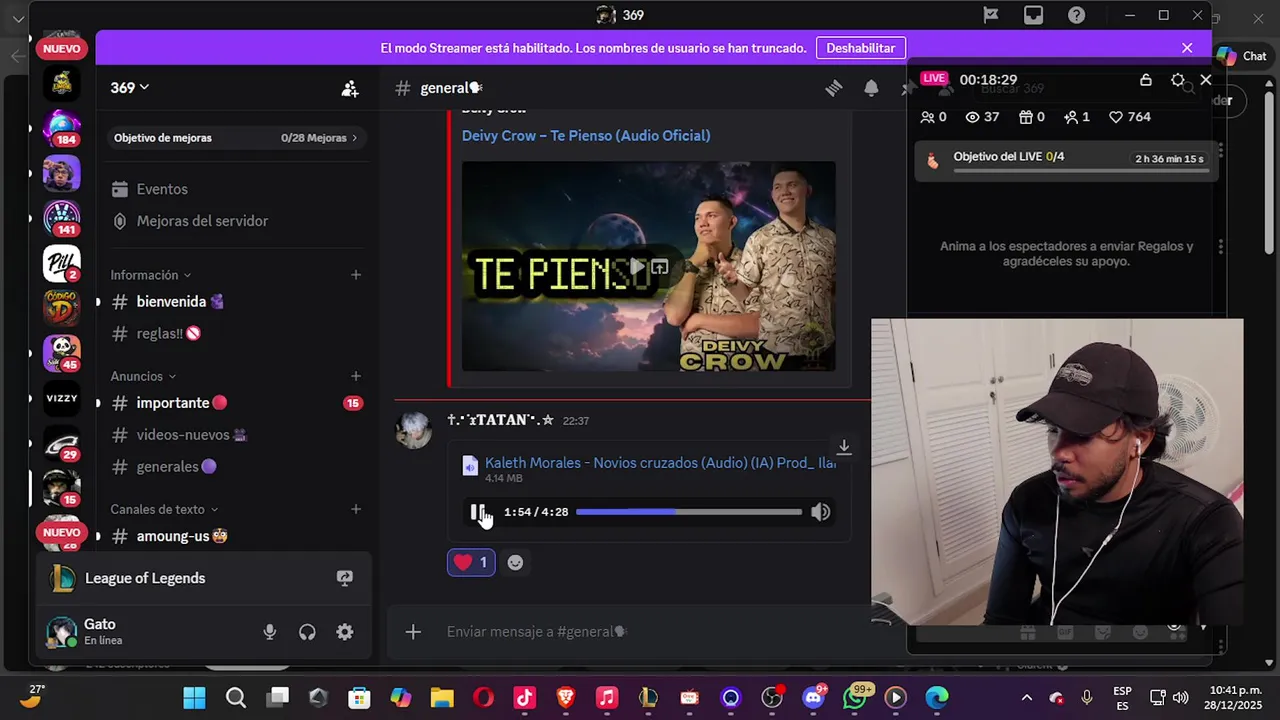Toggle channel notification bell
The width and height of the screenshot is (1280, 720).
pyautogui.click(x=871, y=89)
